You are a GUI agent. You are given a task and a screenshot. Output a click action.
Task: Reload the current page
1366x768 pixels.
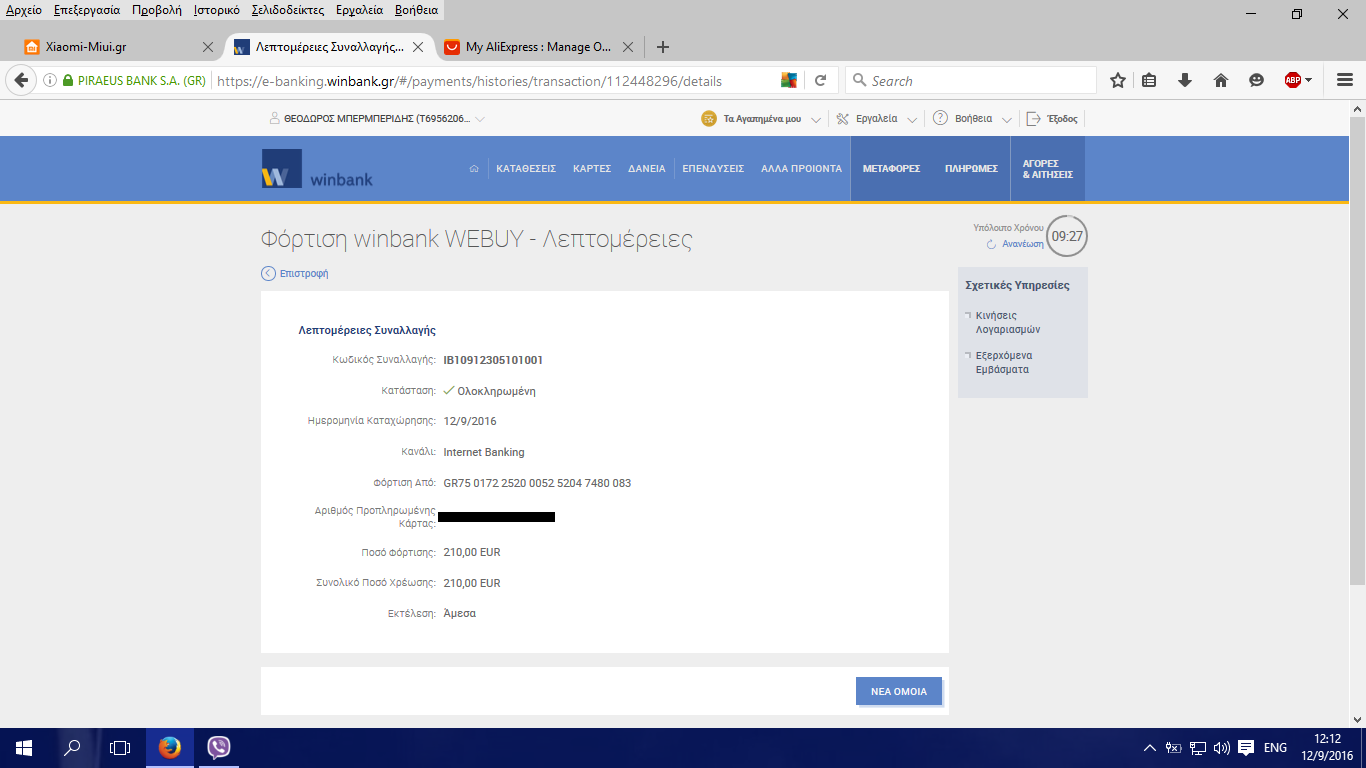pos(821,81)
